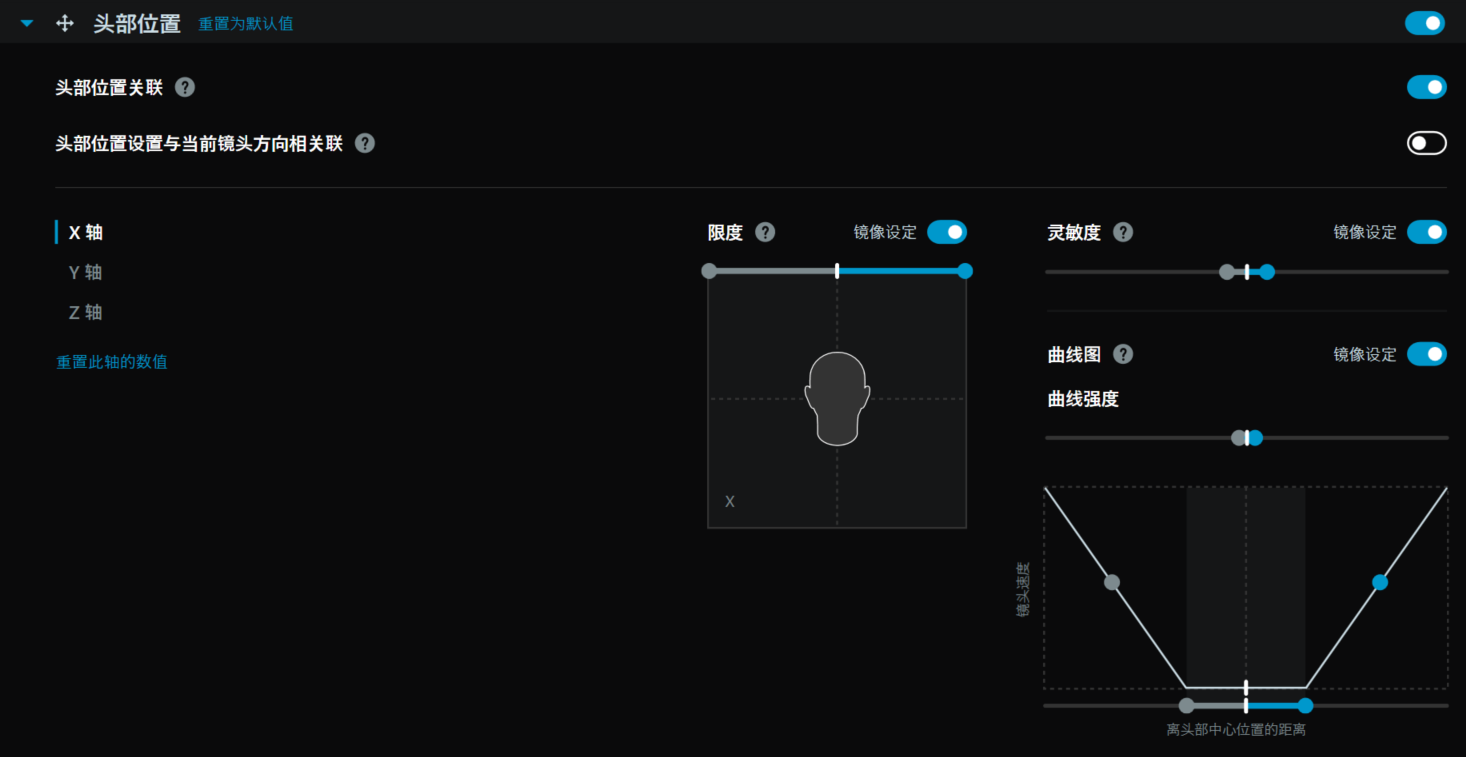Click 重置为默认值 link
1466x757 pixels.
(245, 24)
